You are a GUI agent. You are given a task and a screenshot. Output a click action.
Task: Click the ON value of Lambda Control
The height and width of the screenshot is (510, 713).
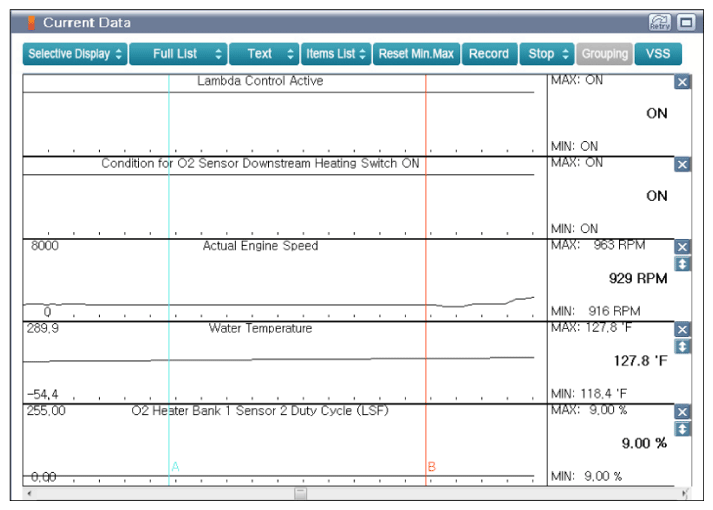click(x=657, y=113)
